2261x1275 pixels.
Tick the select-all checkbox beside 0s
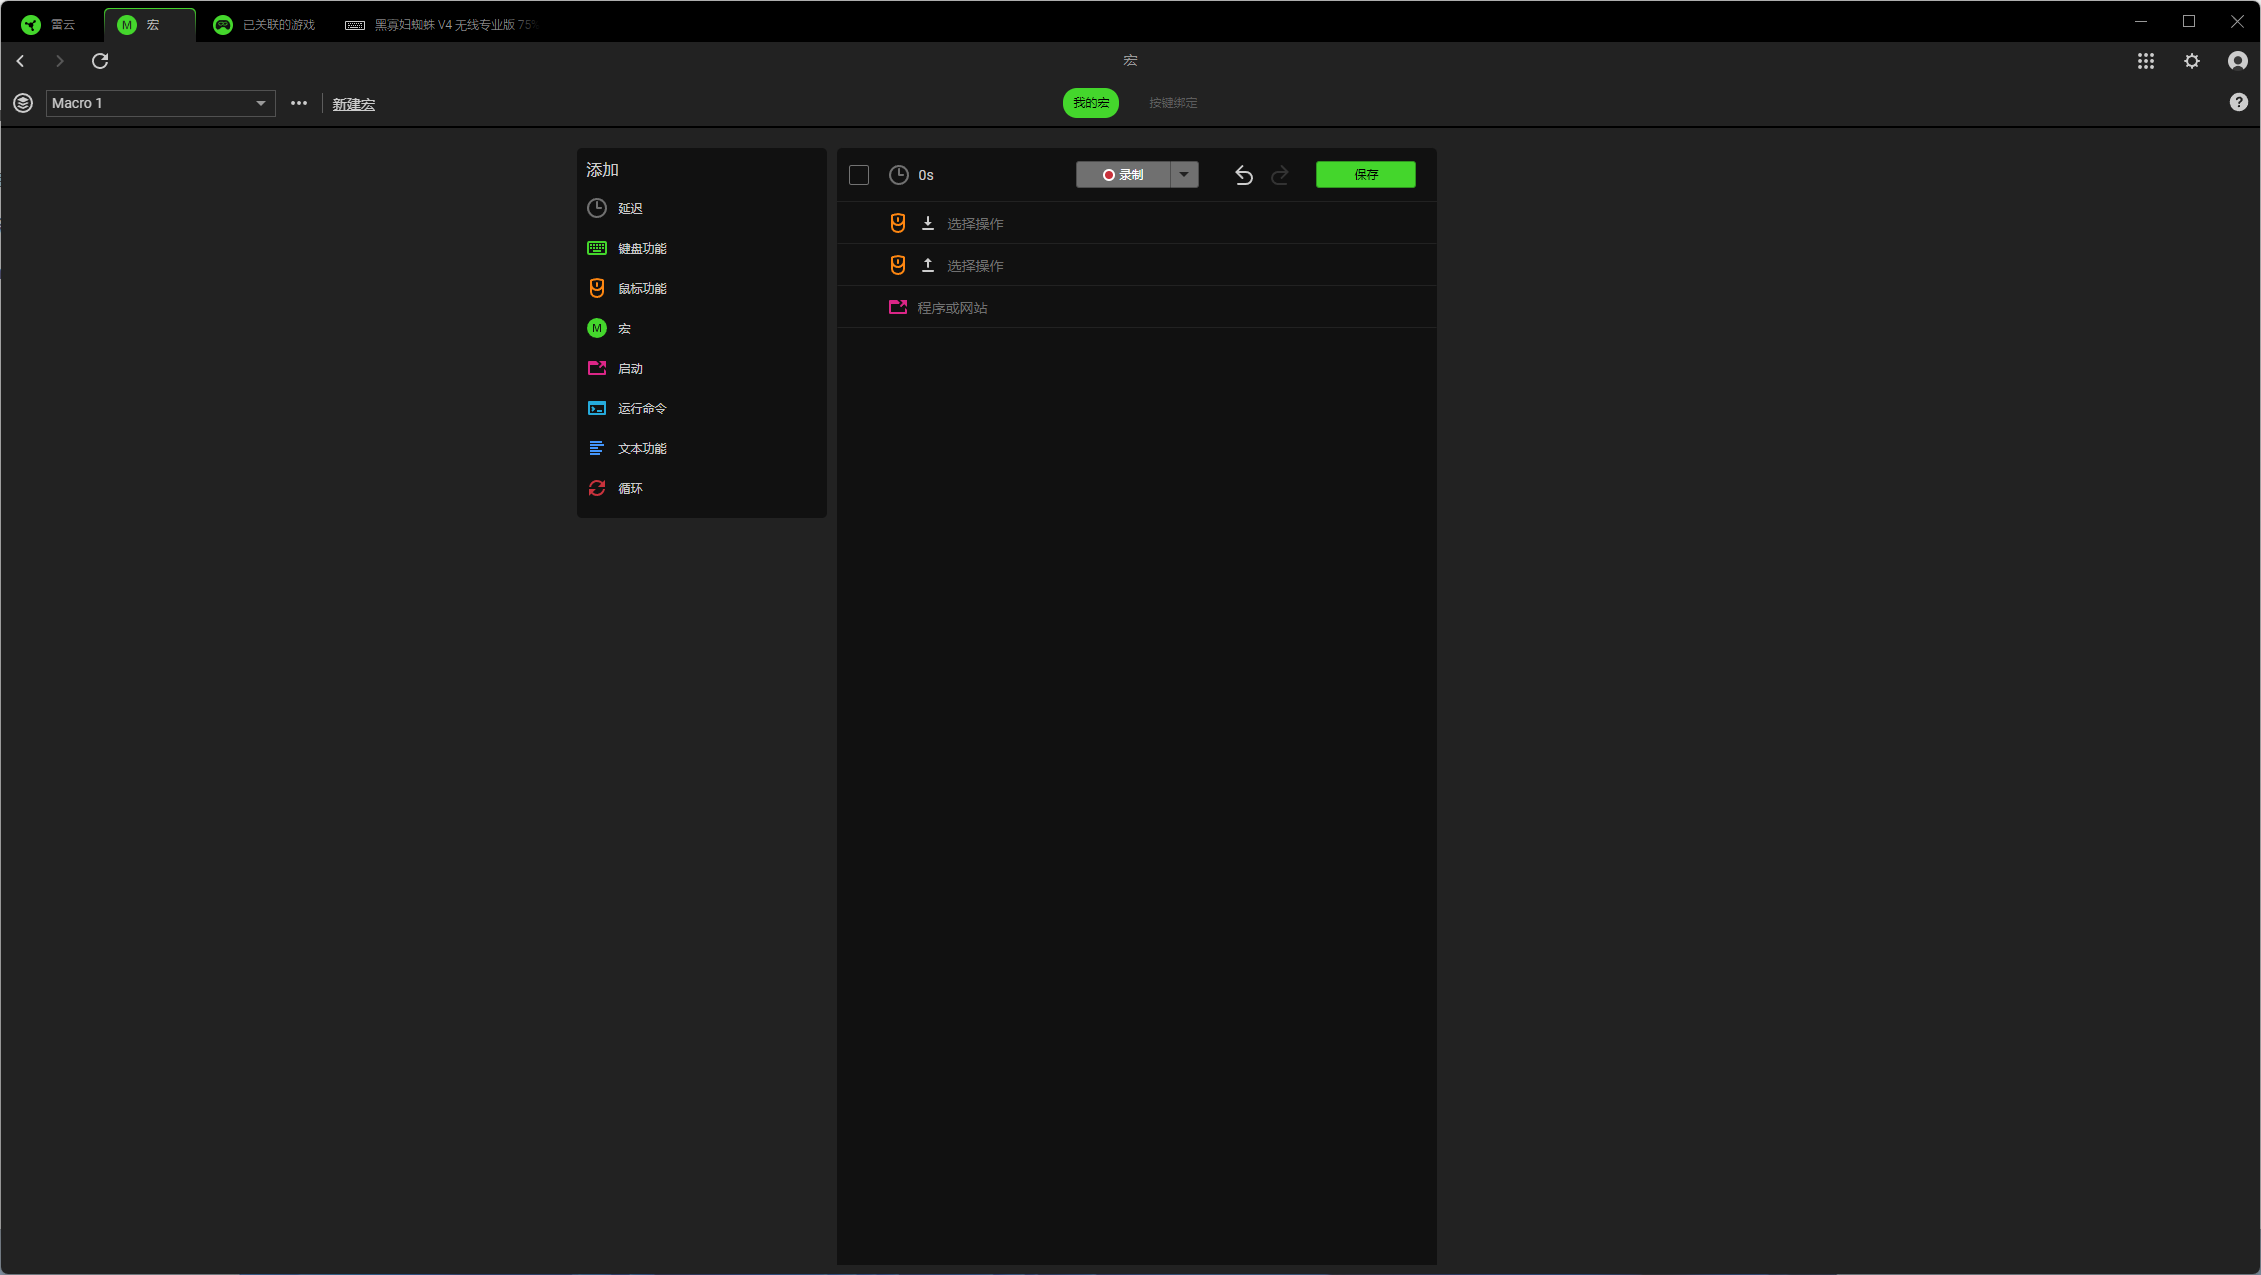(x=858, y=175)
